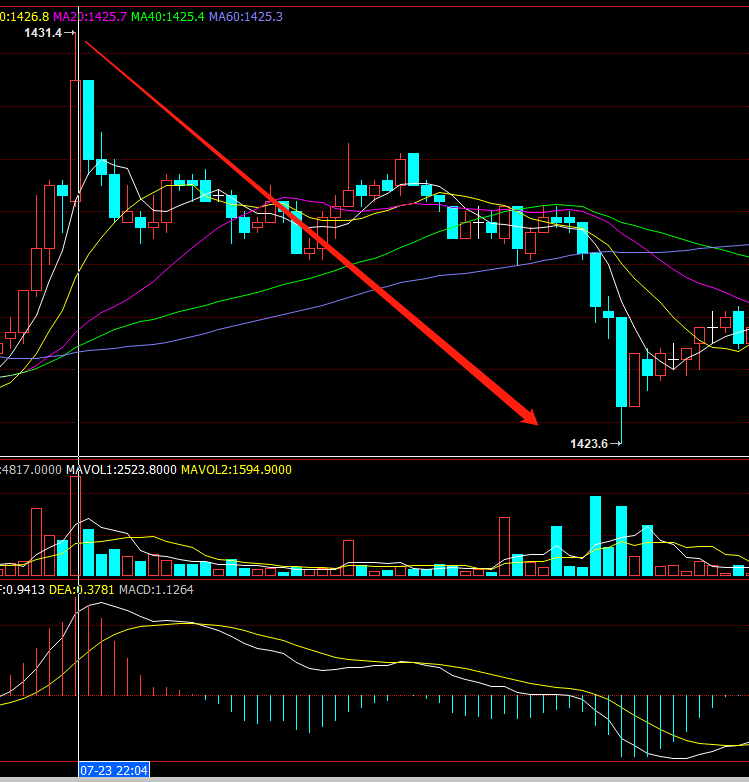749x782 pixels.
Task: Click the 0.9413 DIF value
Action: 22,589
